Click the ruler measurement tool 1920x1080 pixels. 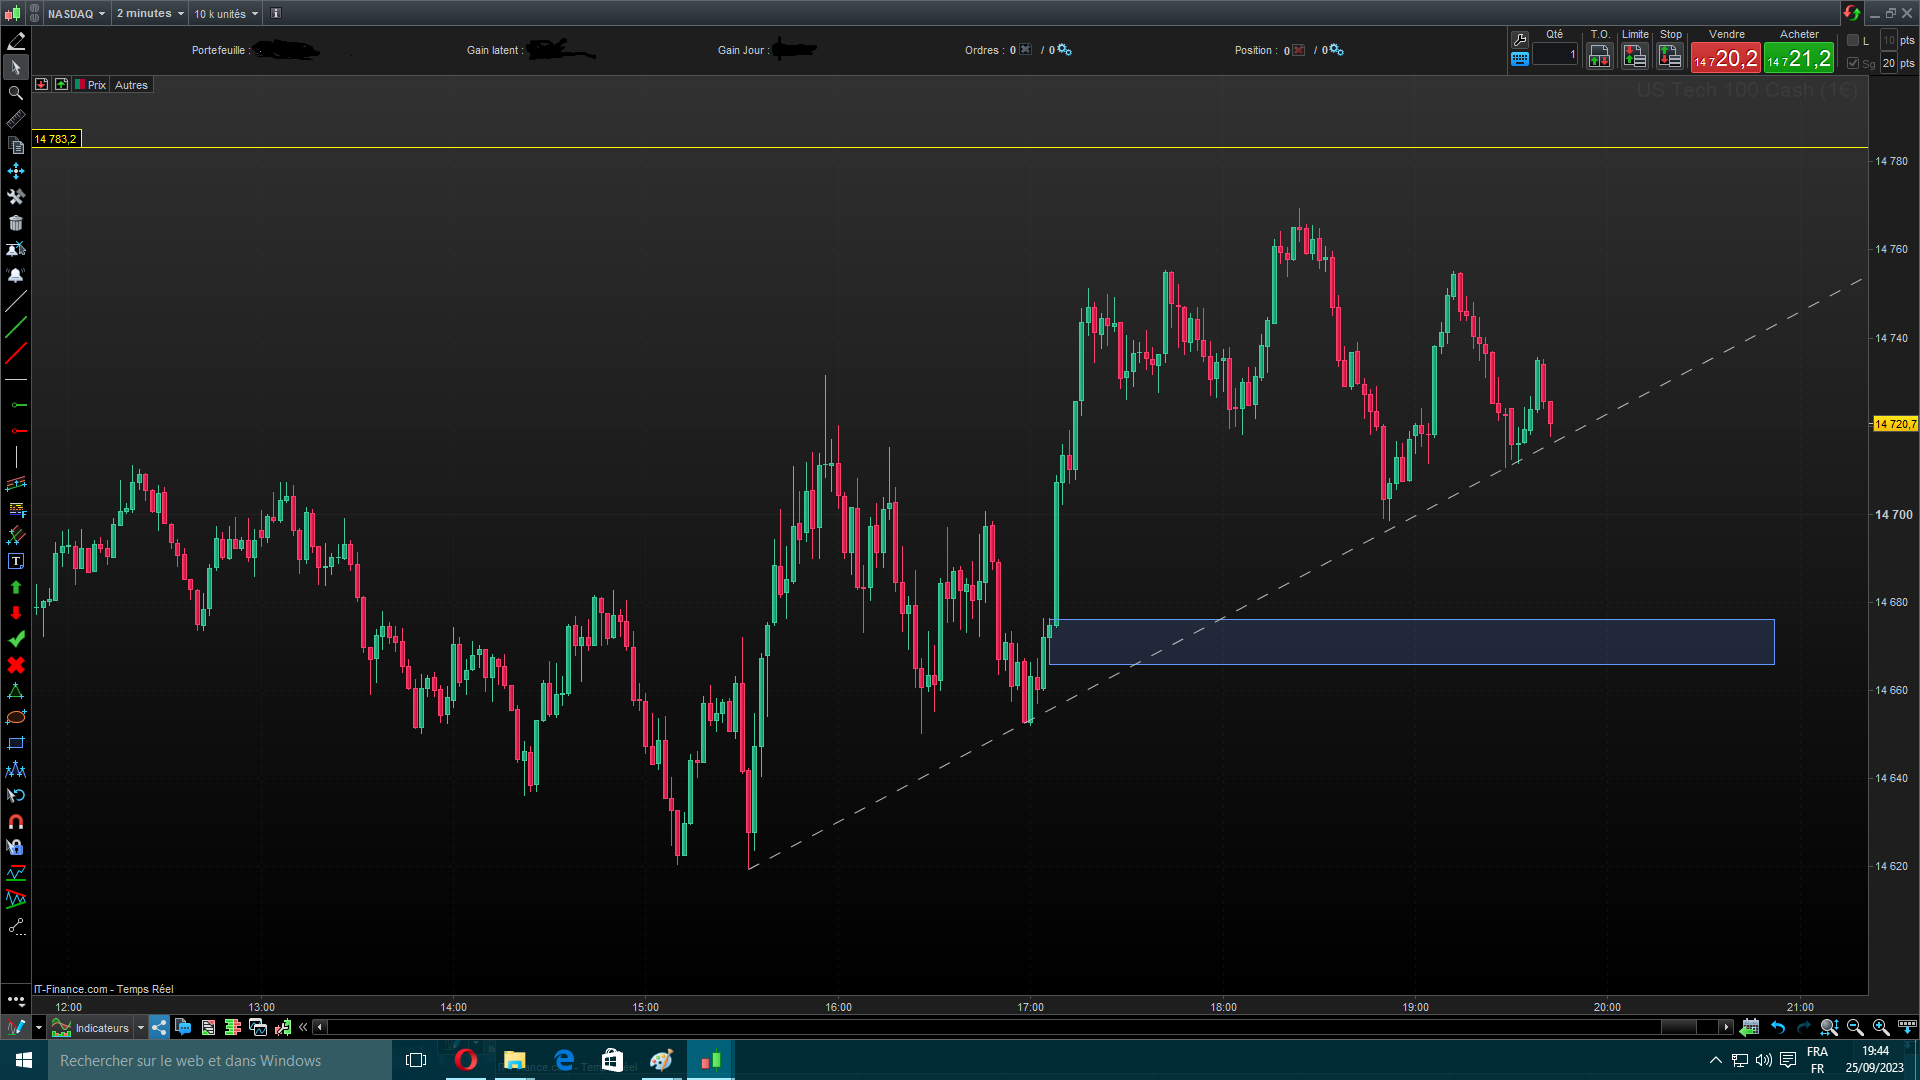point(16,119)
